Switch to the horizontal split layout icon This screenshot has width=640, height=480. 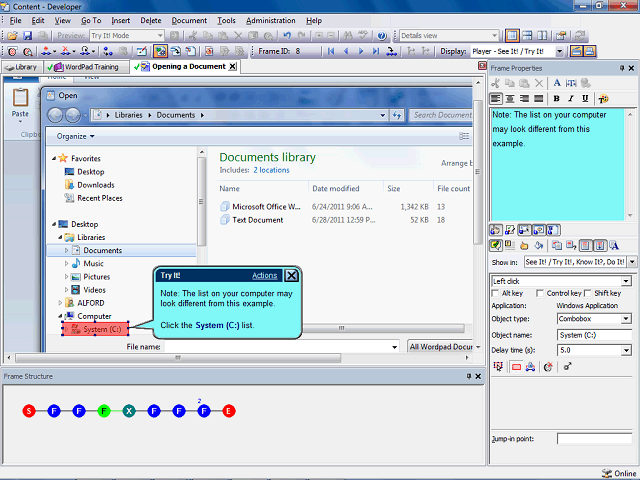click(527, 36)
